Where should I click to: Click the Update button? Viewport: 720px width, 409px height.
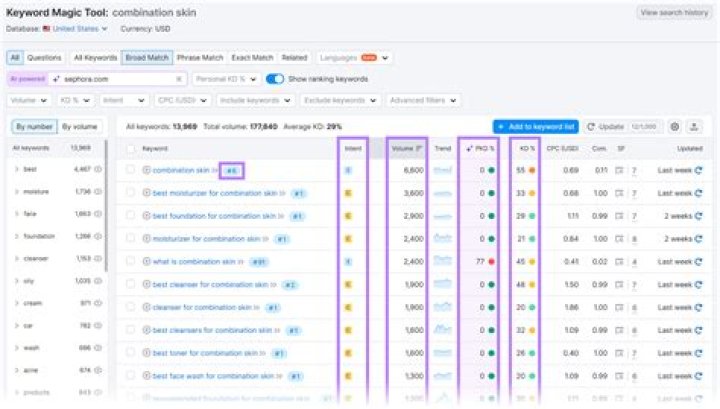[x=623, y=127]
